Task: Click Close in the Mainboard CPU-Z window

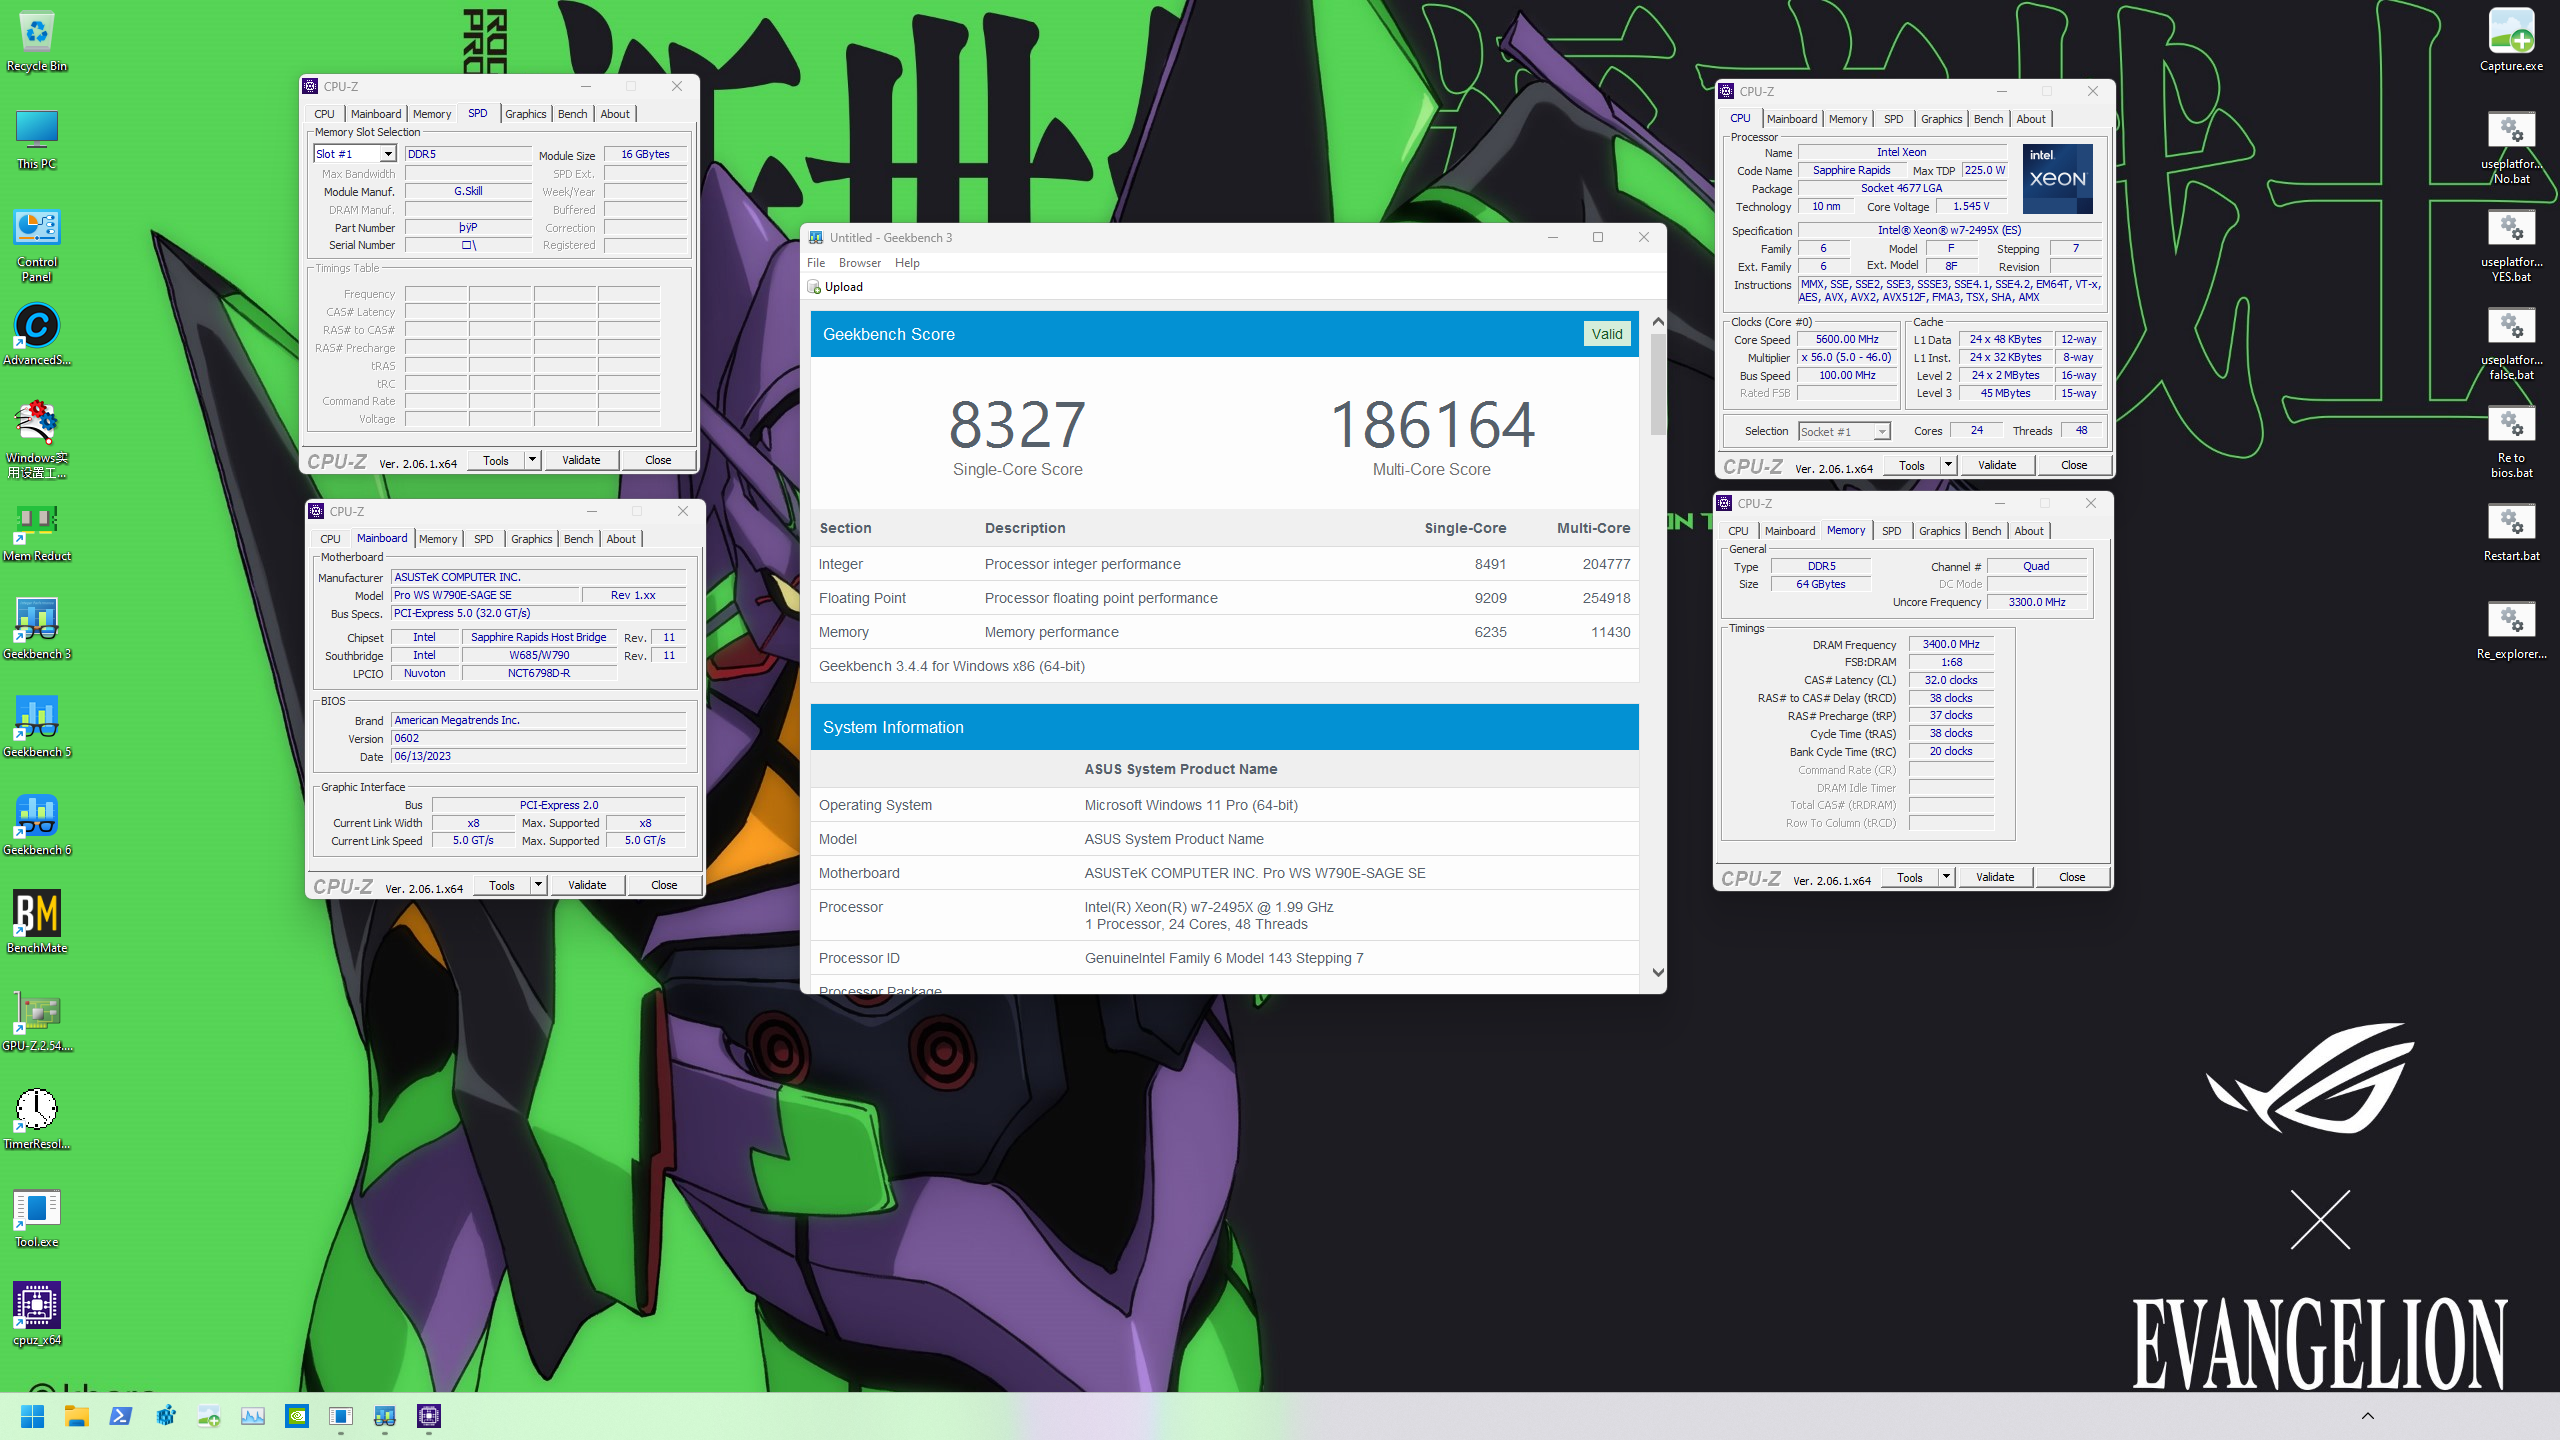Action: click(x=664, y=885)
